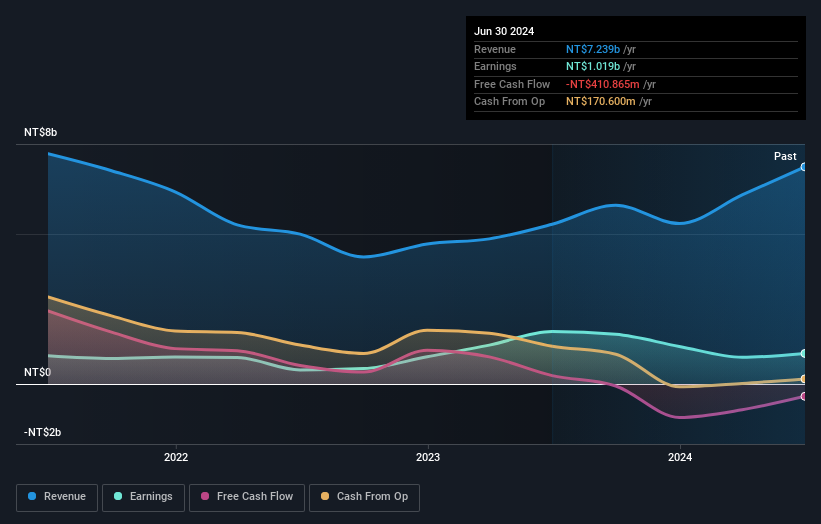Image resolution: width=821 pixels, height=524 pixels.
Task: Click the 2023 x-axis label
Action: pyautogui.click(x=428, y=457)
